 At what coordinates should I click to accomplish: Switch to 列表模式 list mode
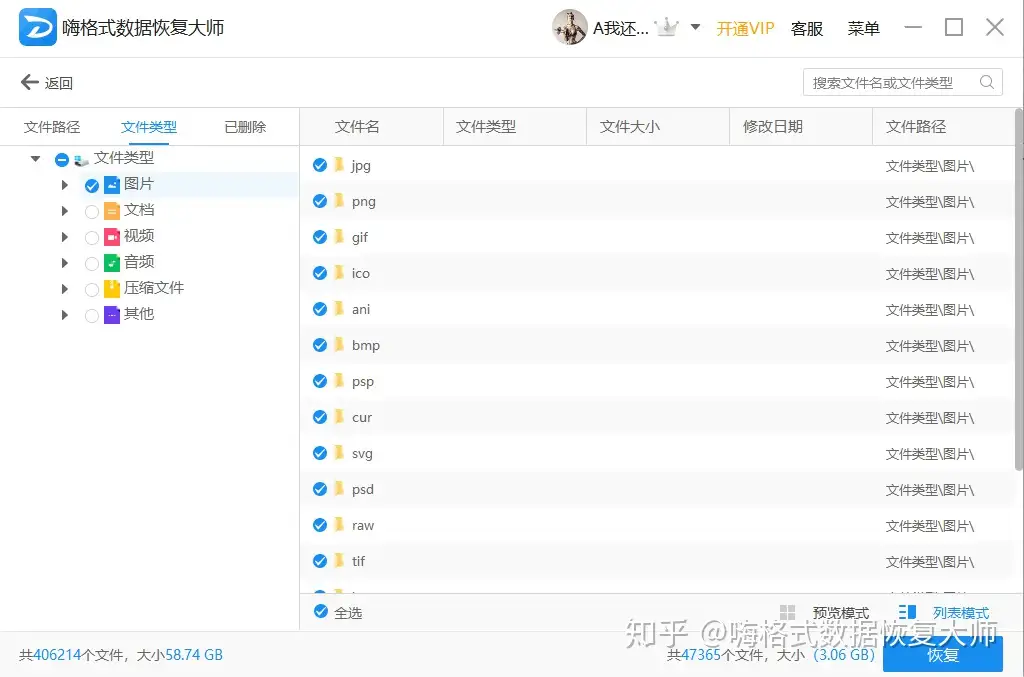tap(961, 613)
